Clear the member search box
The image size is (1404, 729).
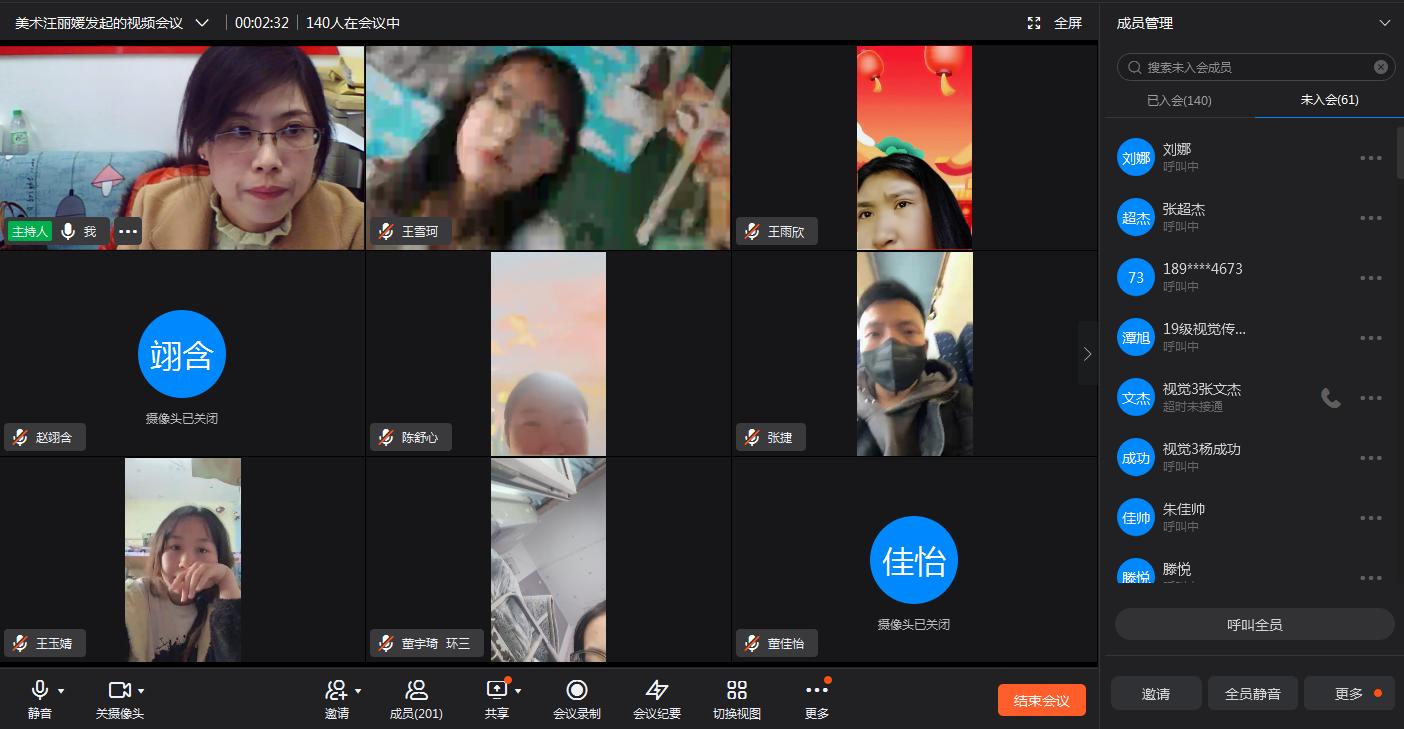(x=1380, y=67)
